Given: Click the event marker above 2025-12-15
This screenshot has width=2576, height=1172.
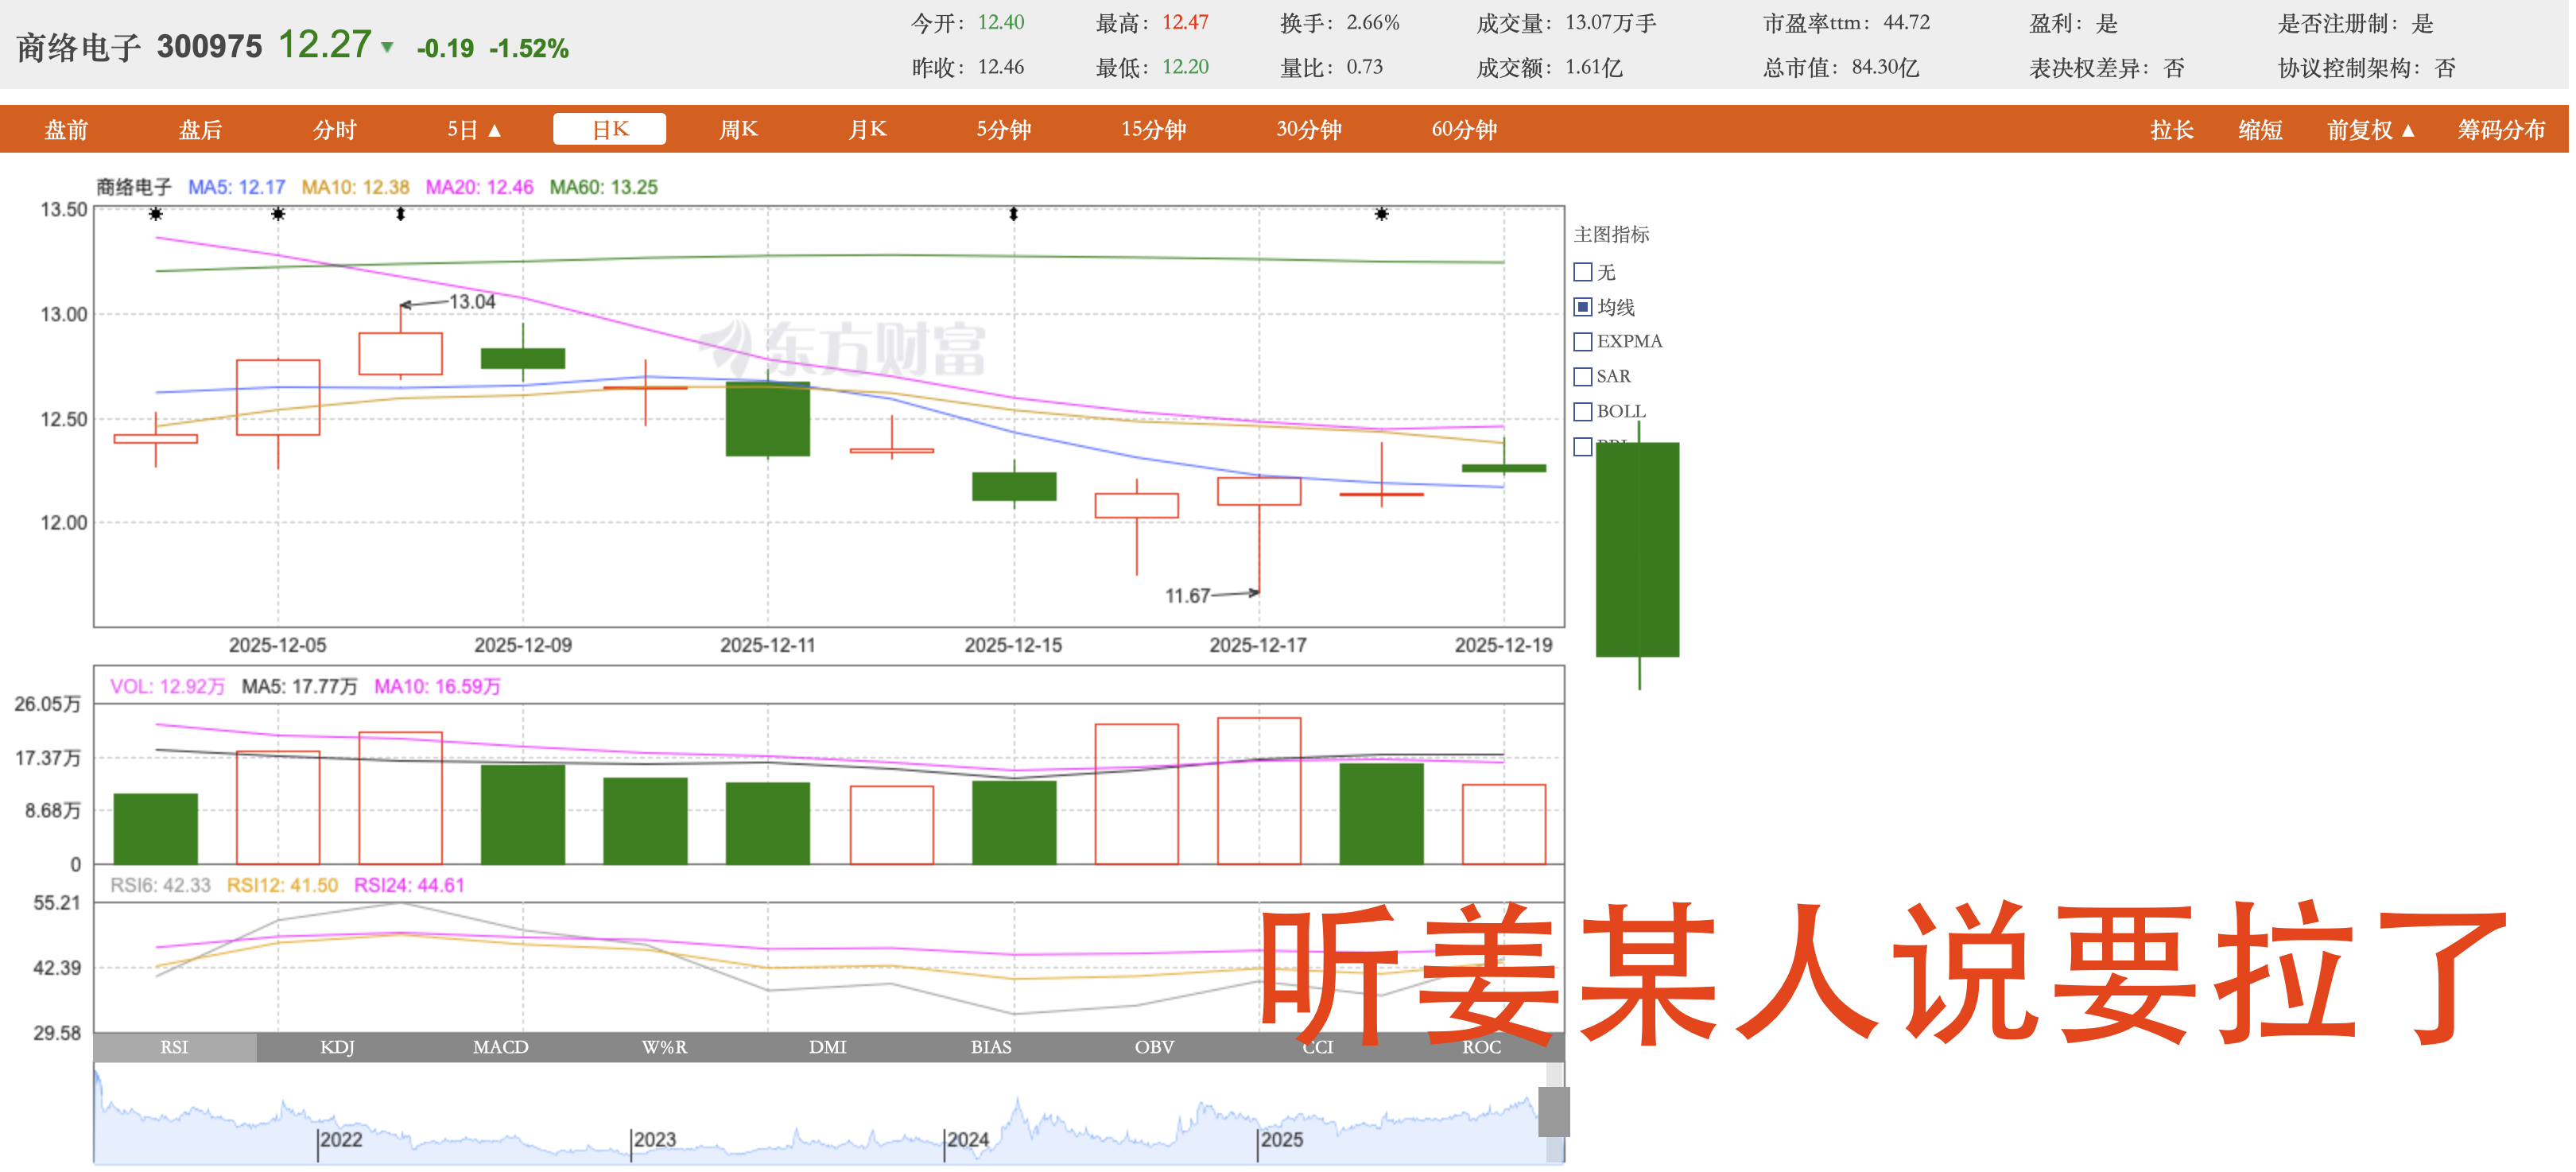Looking at the screenshot, I should (1014, 214).
